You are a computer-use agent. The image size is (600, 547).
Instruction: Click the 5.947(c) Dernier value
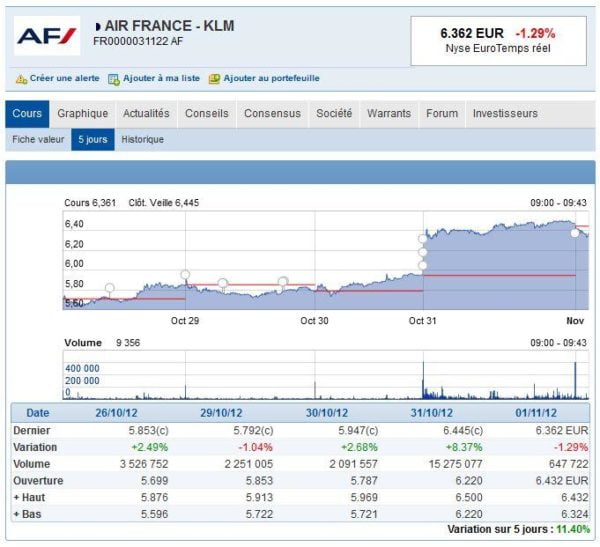[x=358, y=431]
